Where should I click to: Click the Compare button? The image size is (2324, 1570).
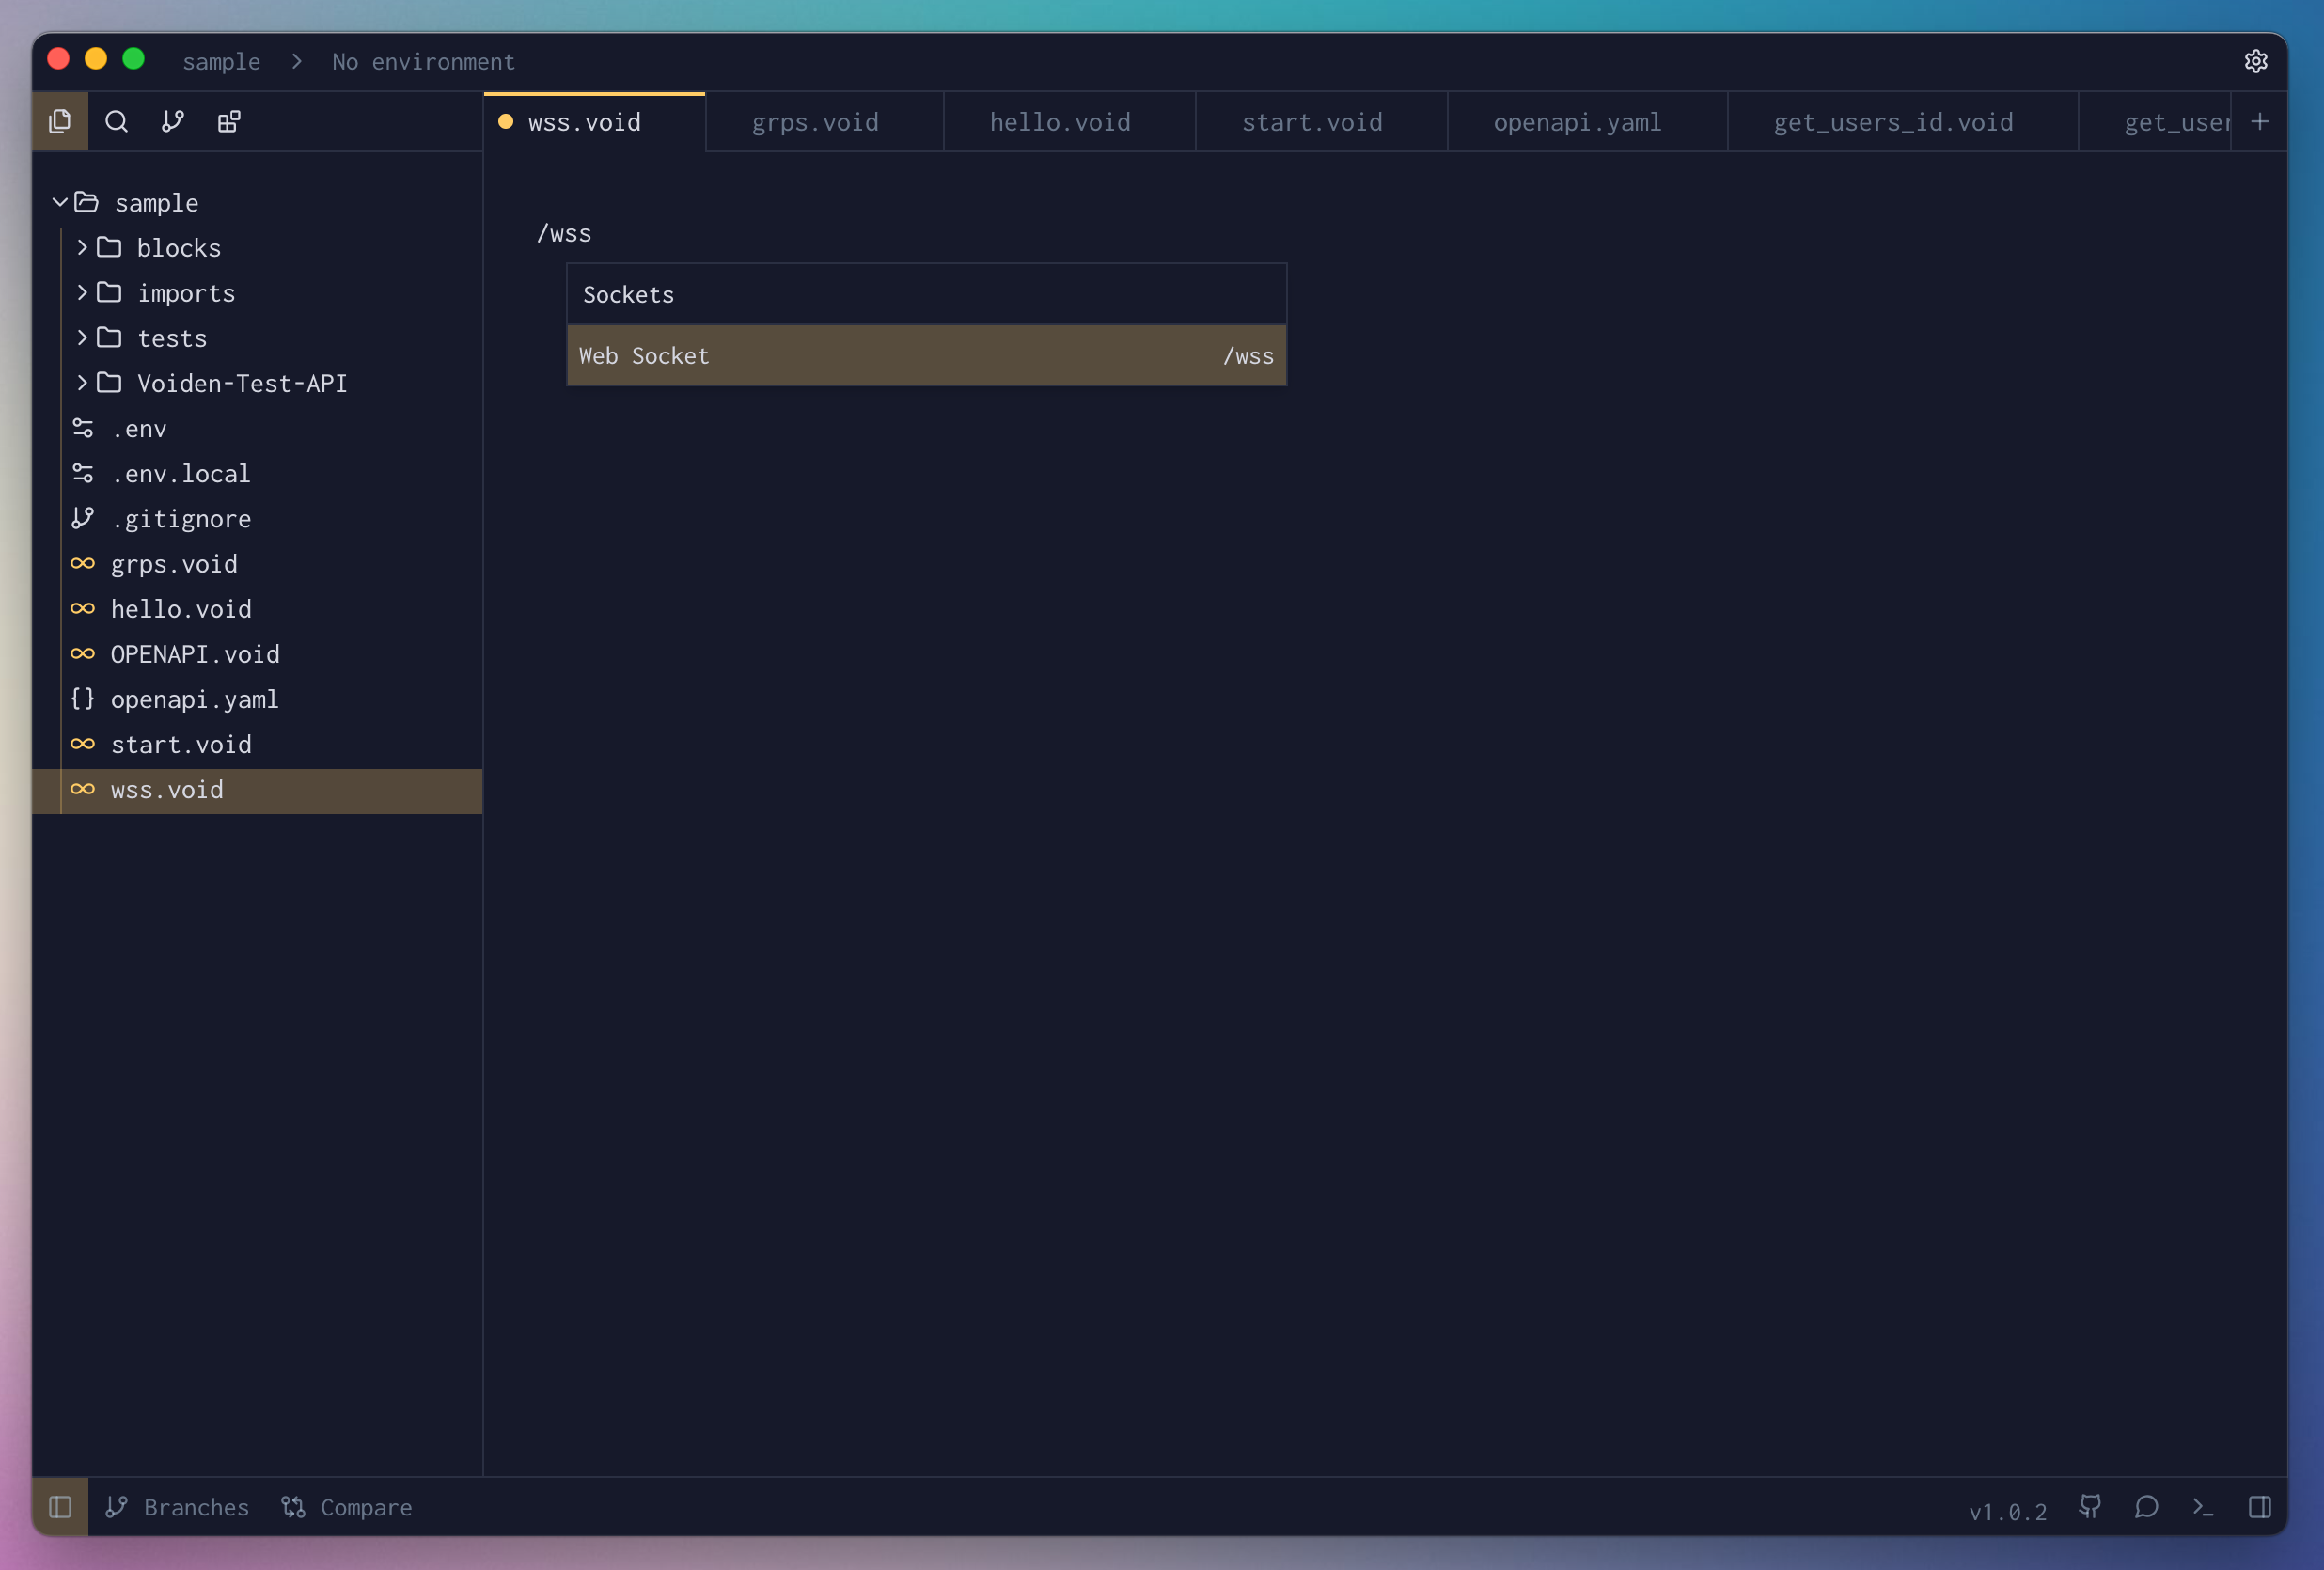[x=347, y=1507]
